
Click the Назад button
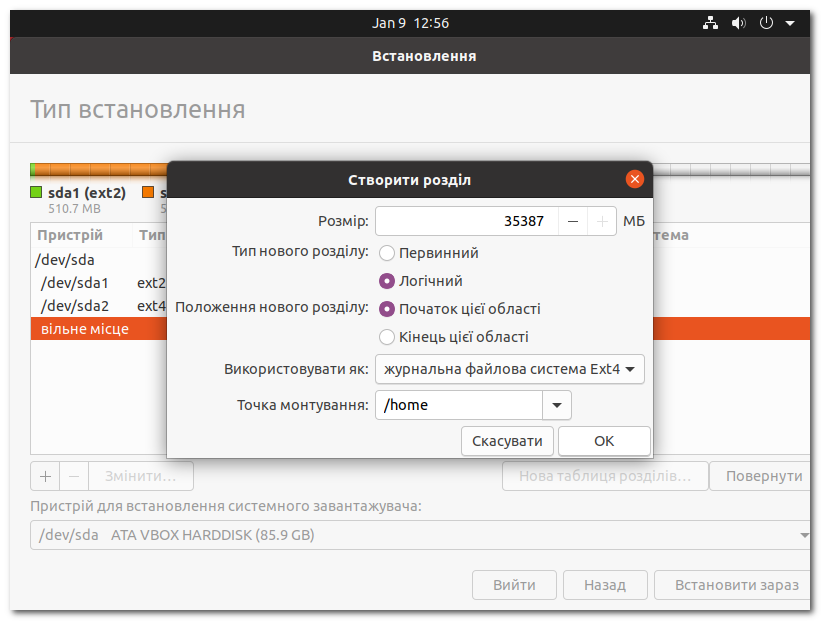coord(605,585)
